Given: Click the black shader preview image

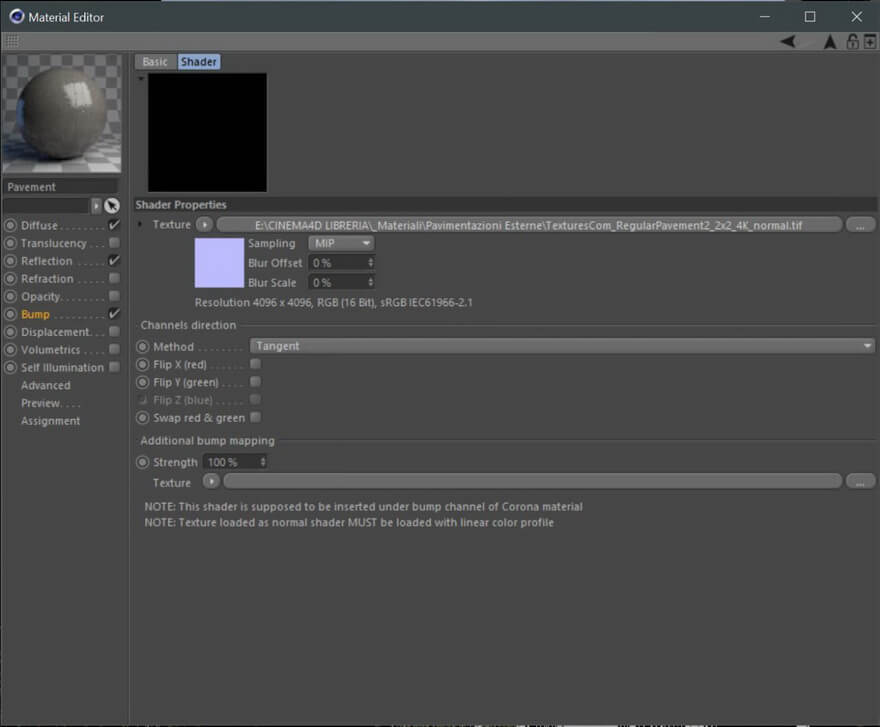Looking at the screenshot, I should pyautogui.click(x=207, y=132).
